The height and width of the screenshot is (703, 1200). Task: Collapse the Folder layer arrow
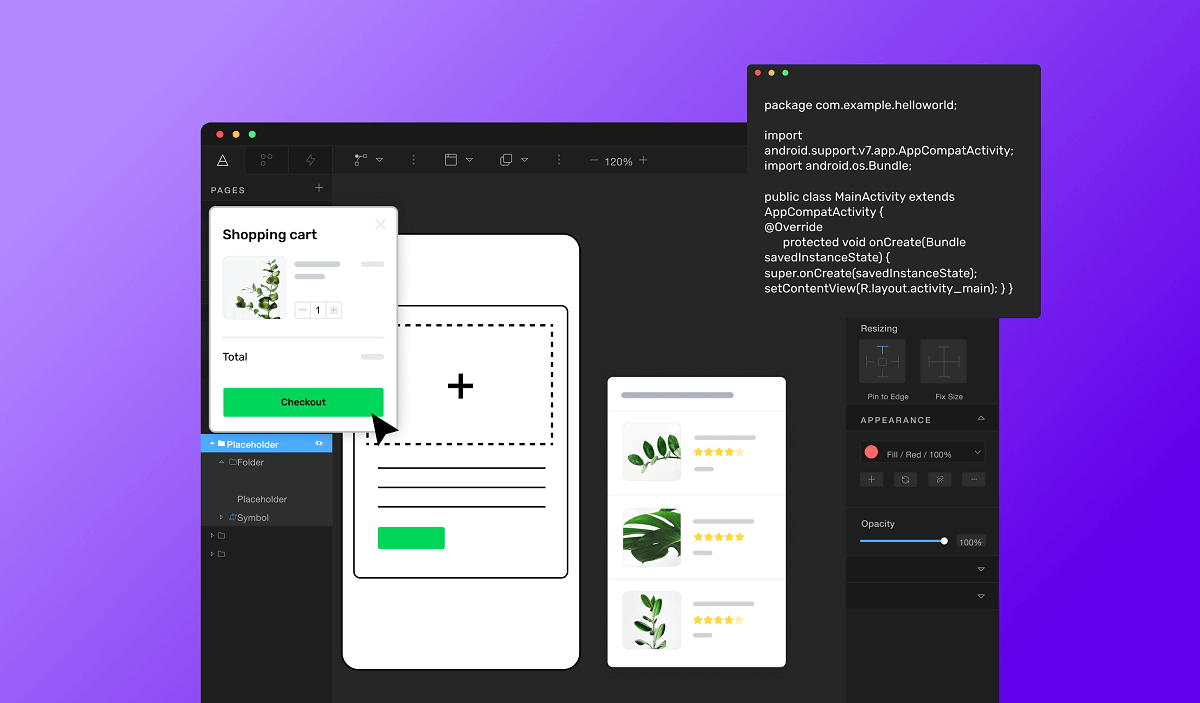coord(221,462)
